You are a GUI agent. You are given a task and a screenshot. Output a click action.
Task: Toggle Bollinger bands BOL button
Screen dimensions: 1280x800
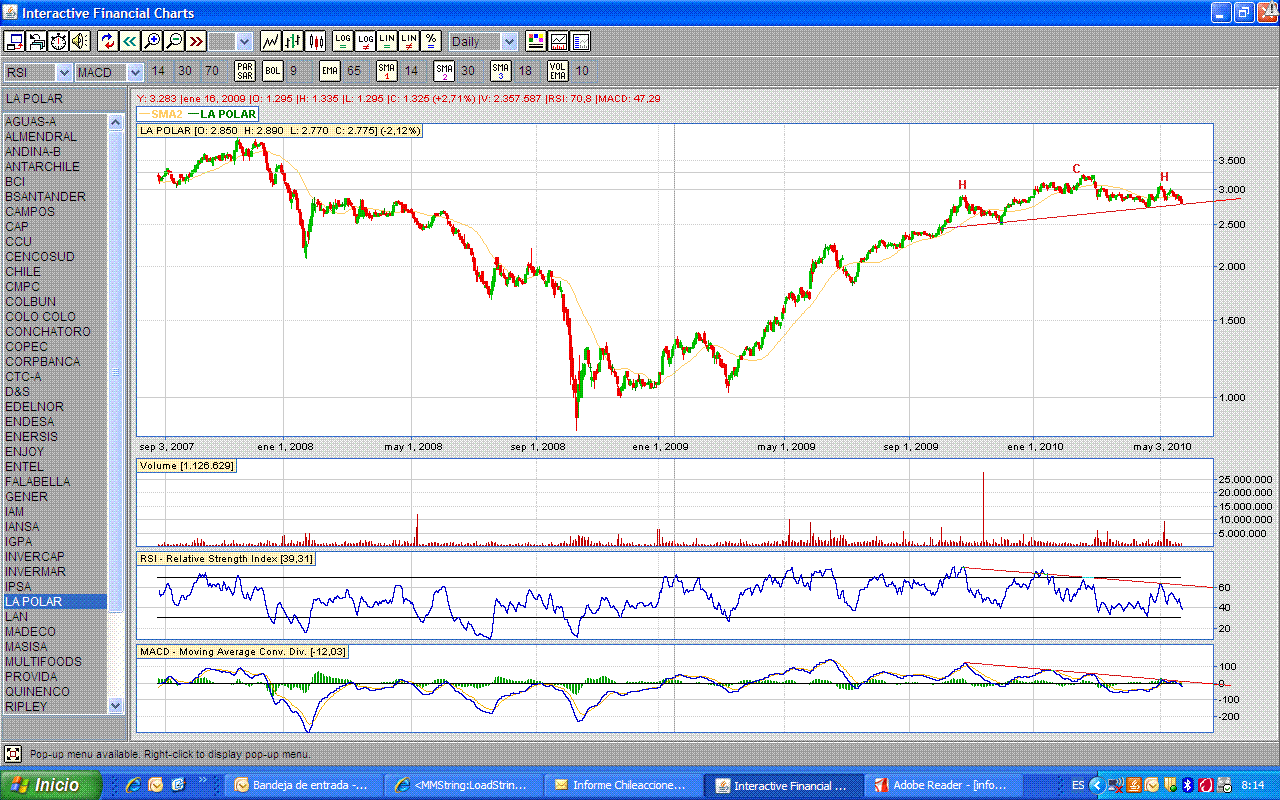[273, 71]
